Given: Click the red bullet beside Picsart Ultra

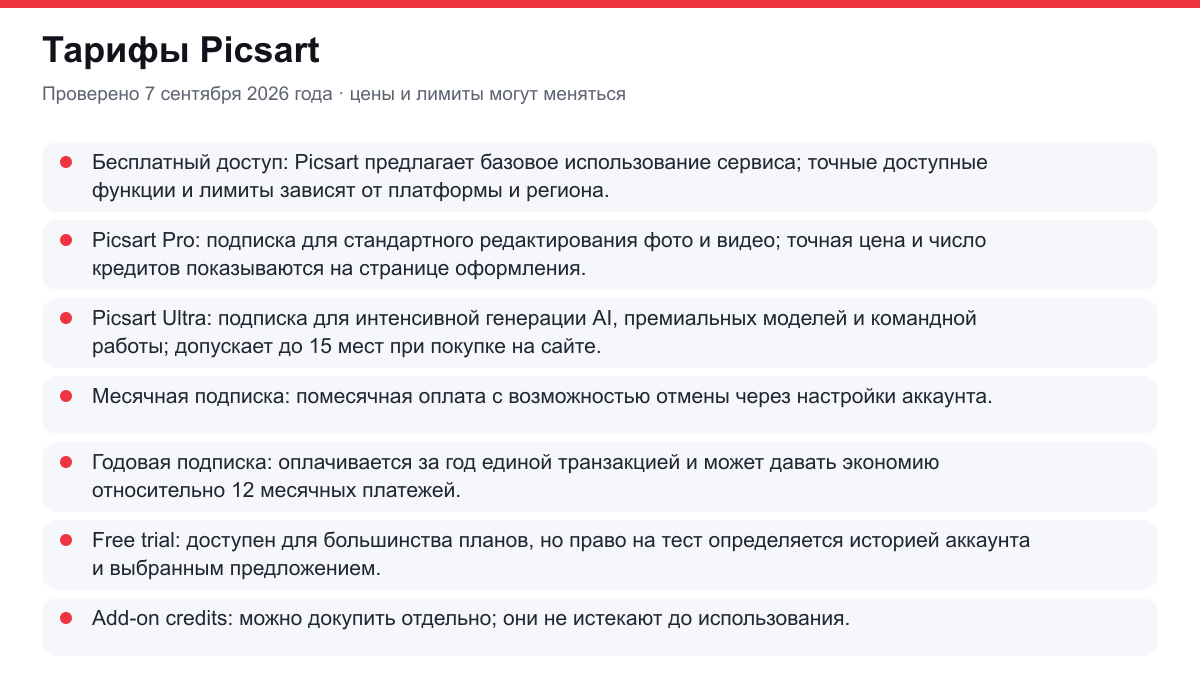Looking at the screenshot, I should click(x=66, y=317).
